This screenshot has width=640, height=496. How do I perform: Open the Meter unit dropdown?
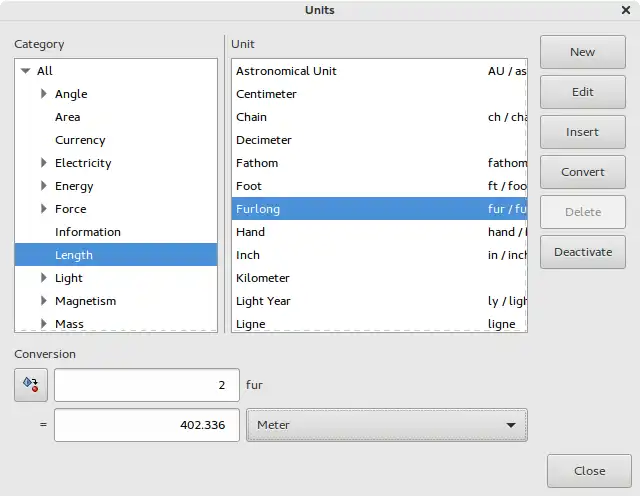coord(386,425)
